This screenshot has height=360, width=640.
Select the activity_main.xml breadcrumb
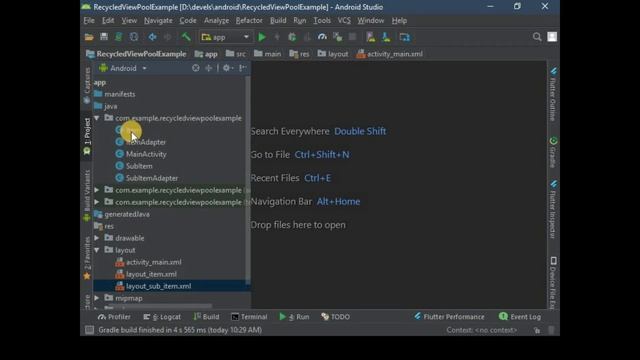[390, 54]
